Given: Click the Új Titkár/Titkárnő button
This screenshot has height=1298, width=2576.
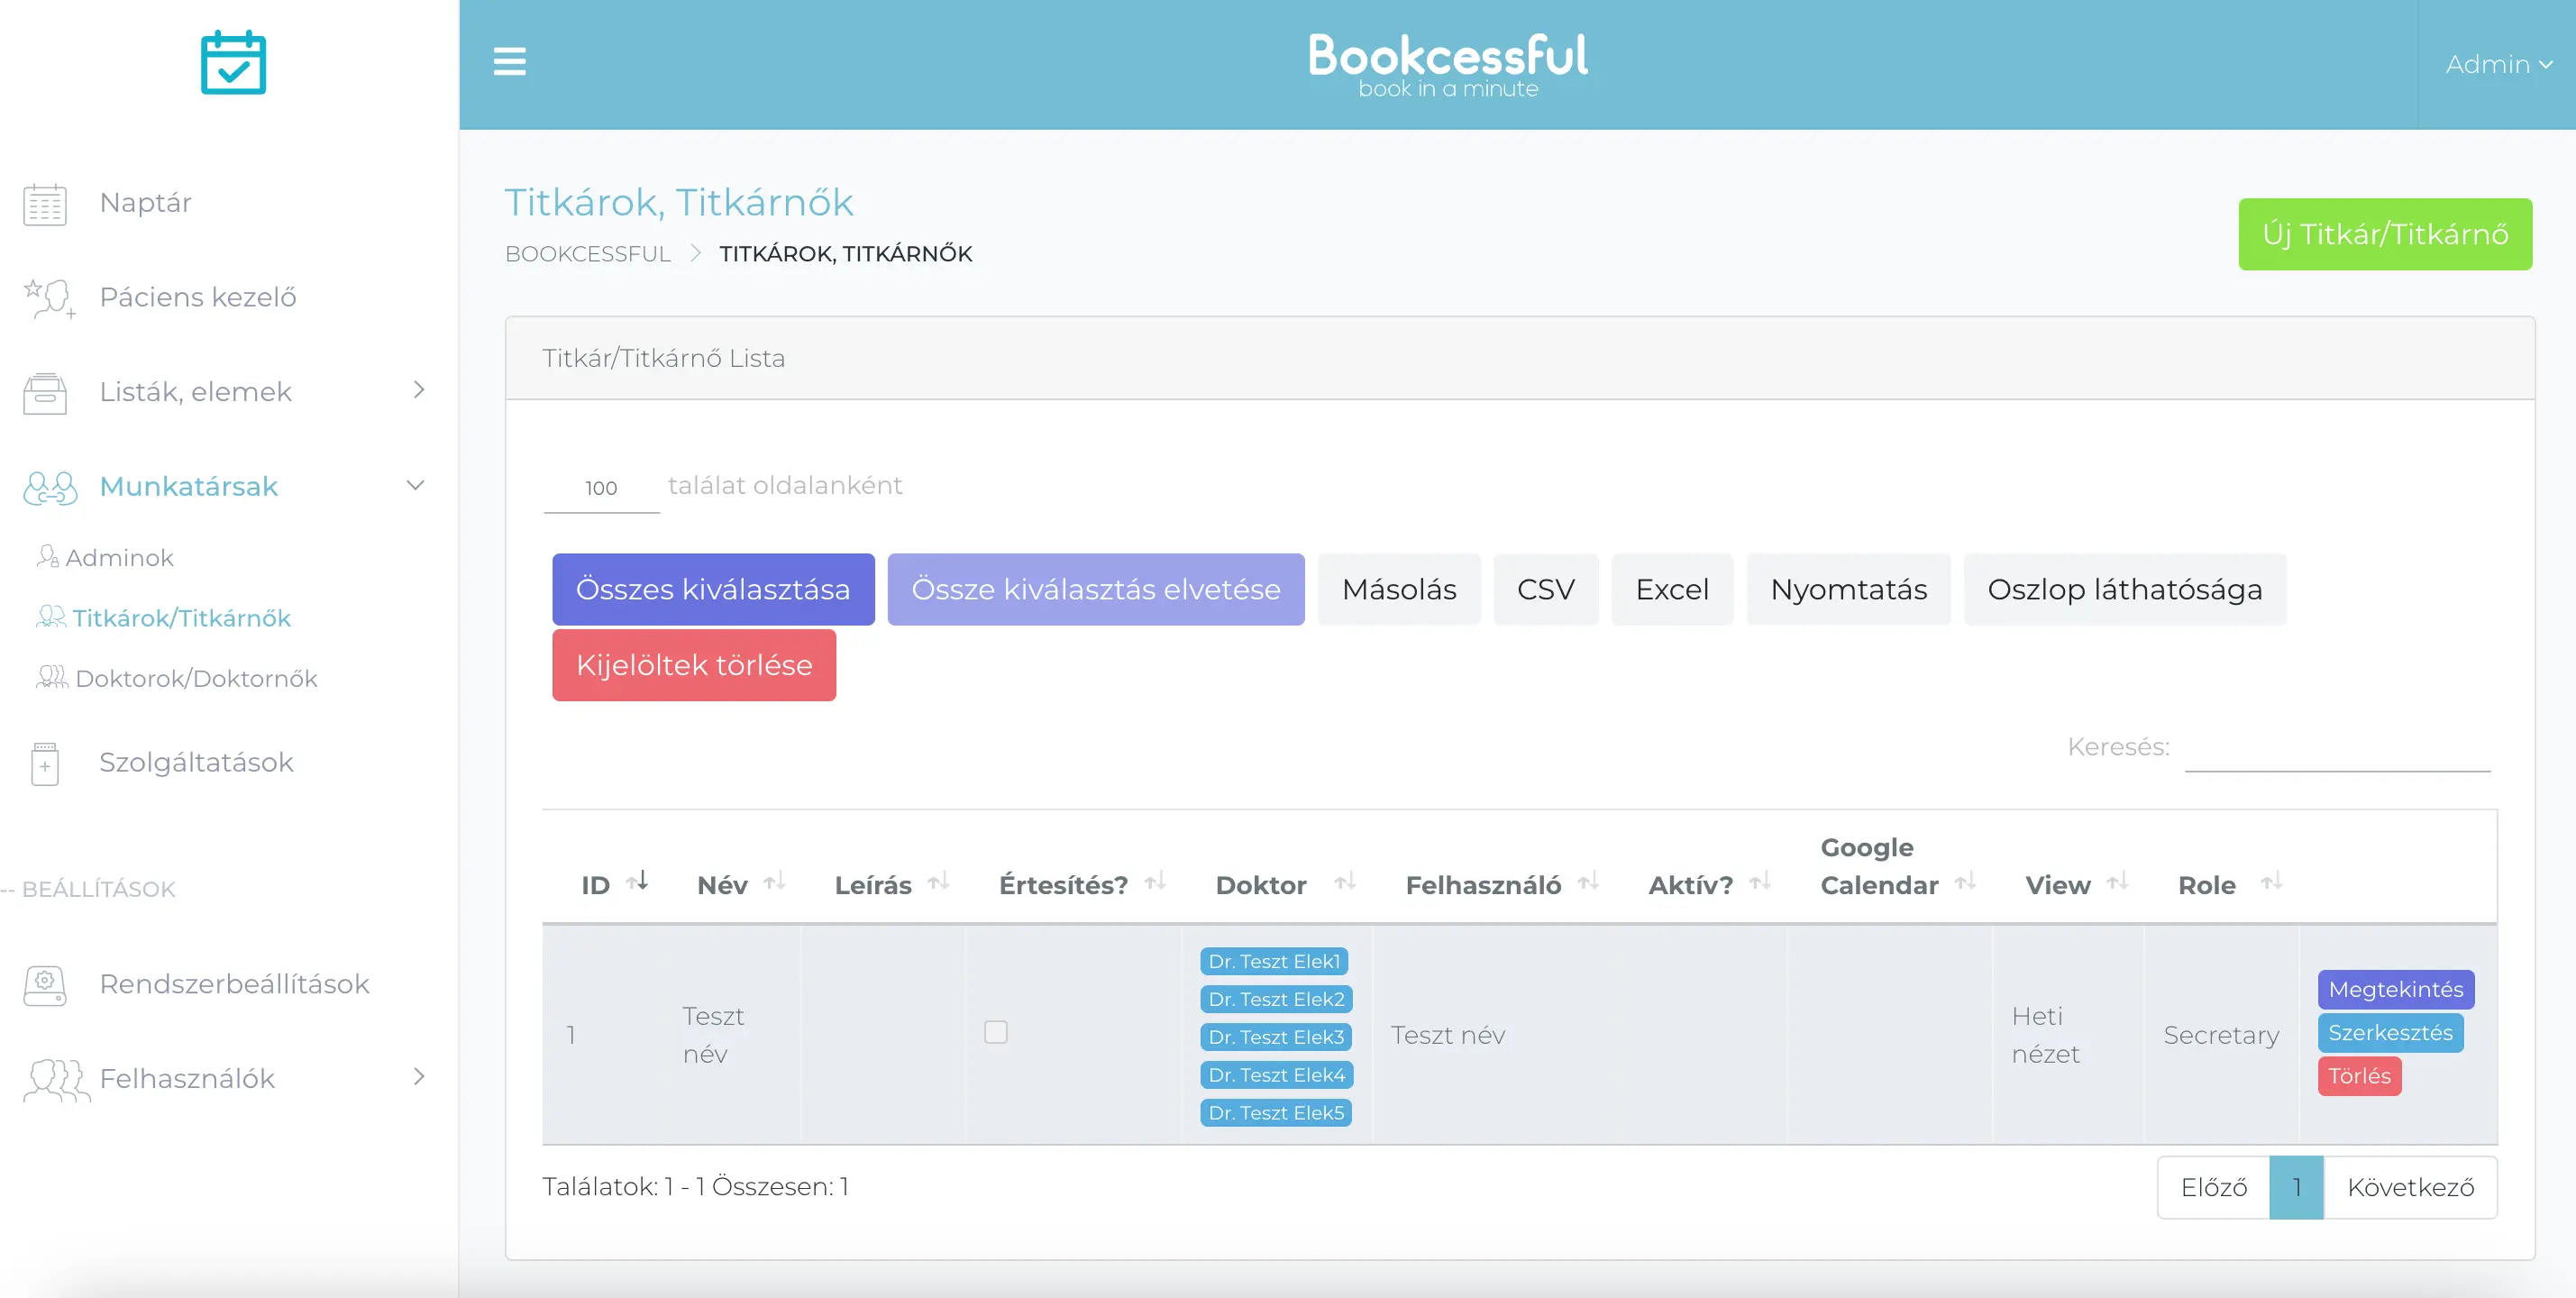Looking at the screenshot, I should pos(2384,234).
